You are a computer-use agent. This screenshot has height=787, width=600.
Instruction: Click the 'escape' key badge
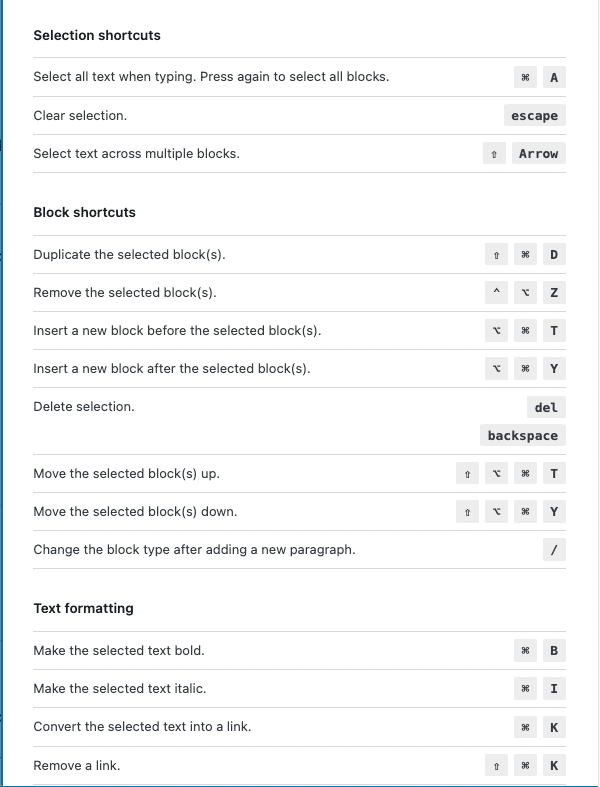point(535,115)
